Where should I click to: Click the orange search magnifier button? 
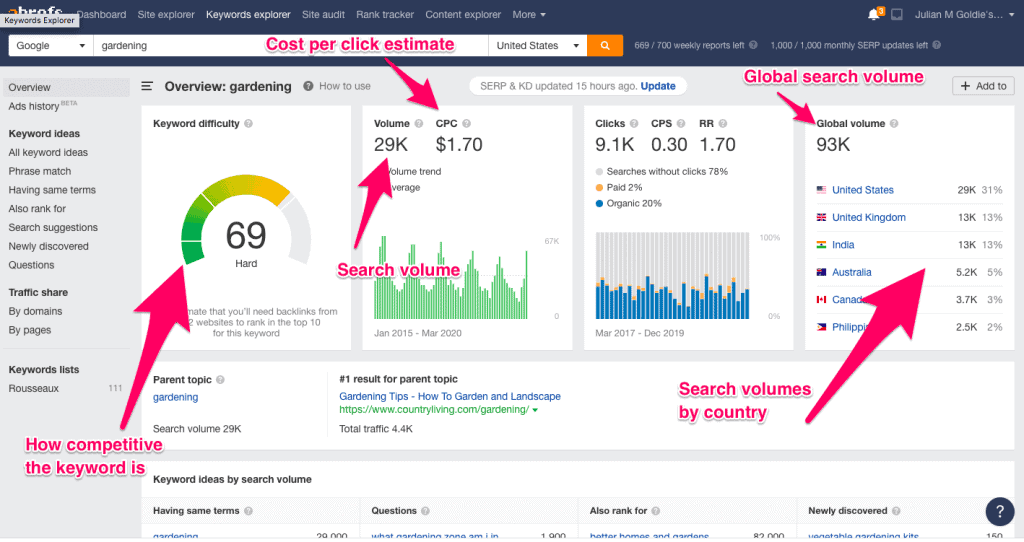605,46
